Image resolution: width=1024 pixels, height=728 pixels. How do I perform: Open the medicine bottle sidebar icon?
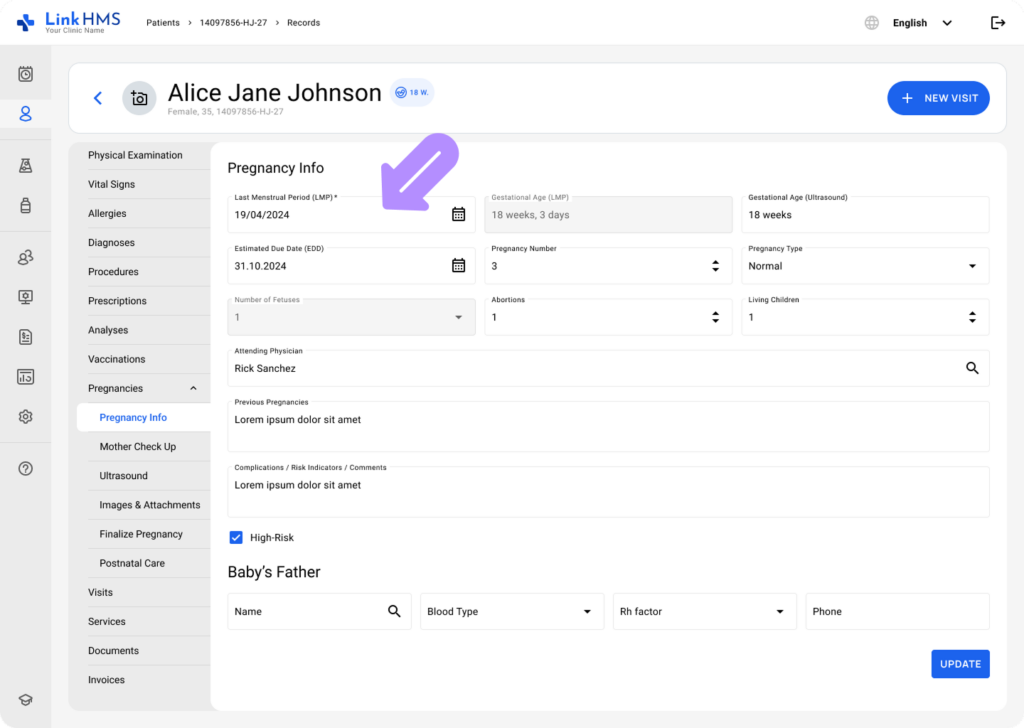tap(25, 206)
